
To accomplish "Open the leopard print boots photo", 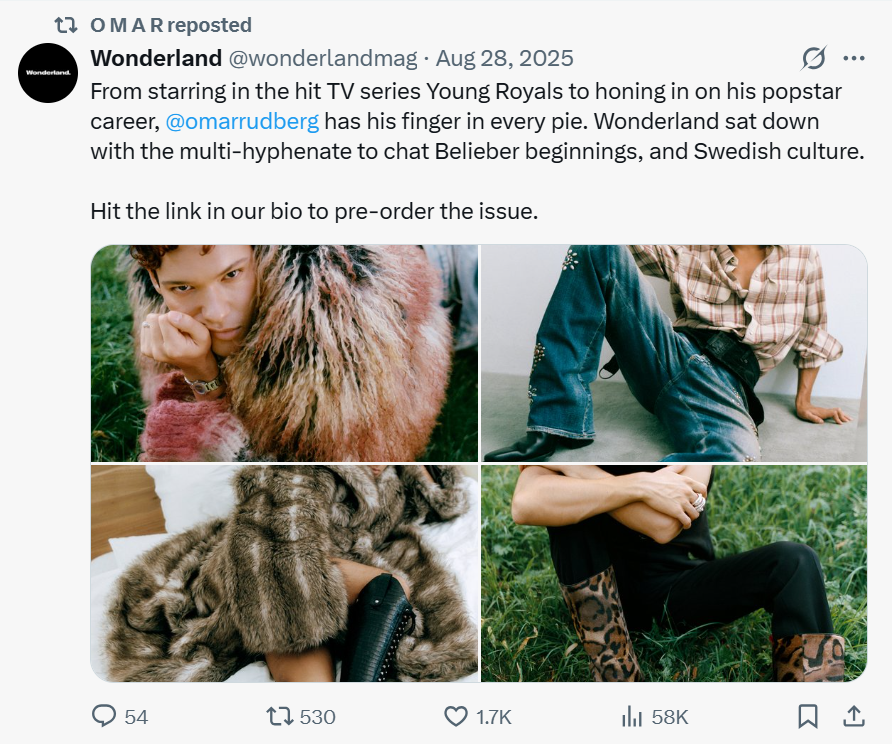I will click(674, 573).
